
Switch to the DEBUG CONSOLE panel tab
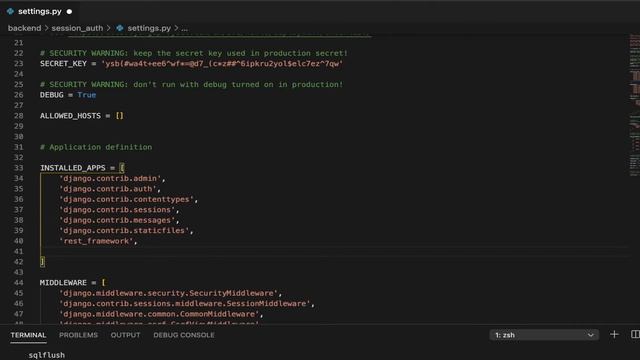(184, 335)
